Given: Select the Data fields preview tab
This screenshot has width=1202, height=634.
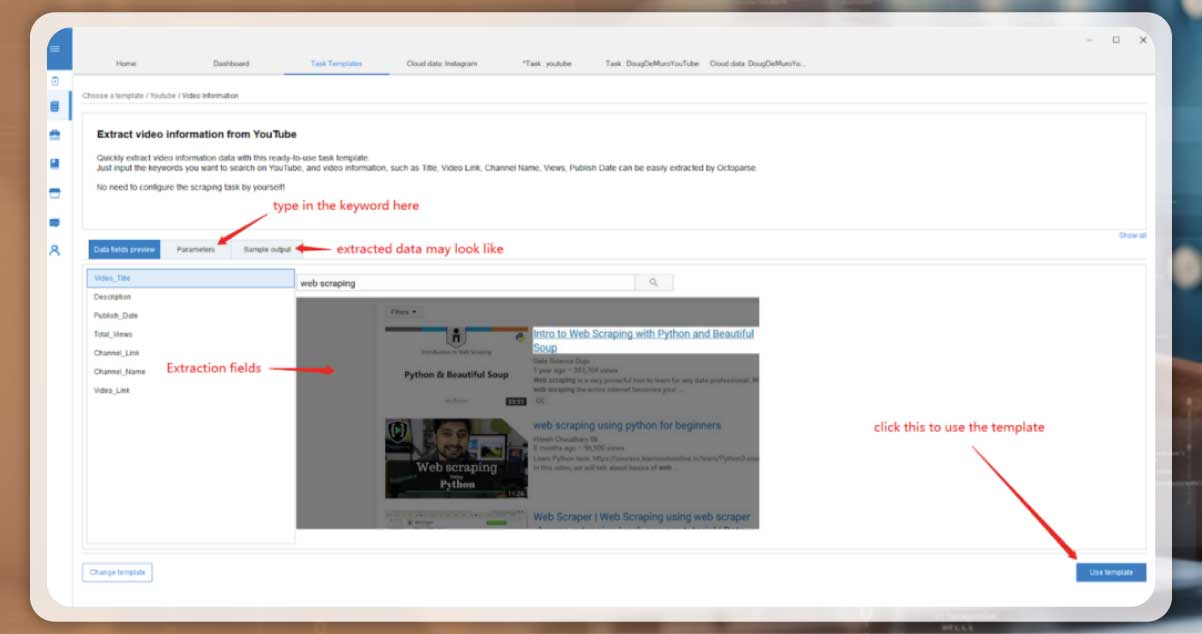Looking at the screenshot, I should click(x=124, y=249).
